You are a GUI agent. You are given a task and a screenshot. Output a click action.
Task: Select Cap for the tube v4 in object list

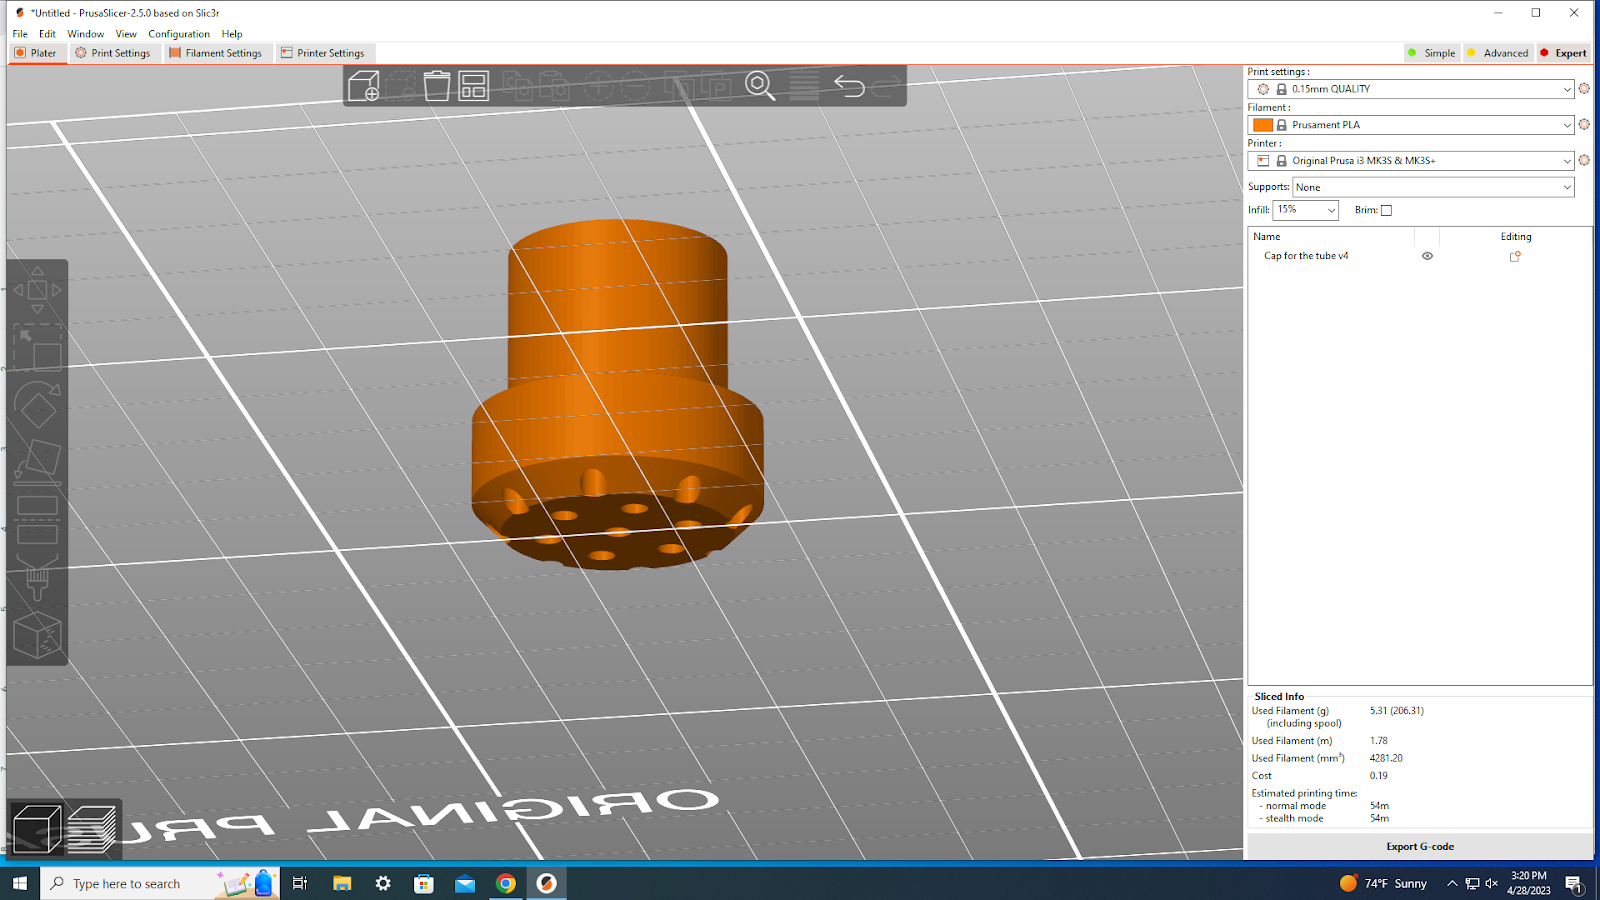1306,256
